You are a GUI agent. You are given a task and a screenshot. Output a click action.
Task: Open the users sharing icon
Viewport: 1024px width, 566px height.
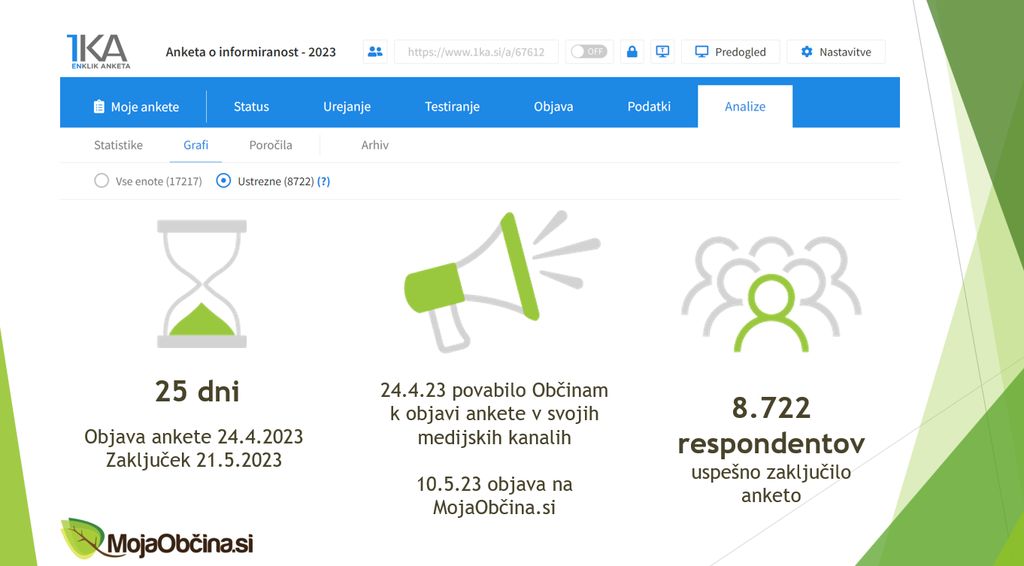pos(375,52)
